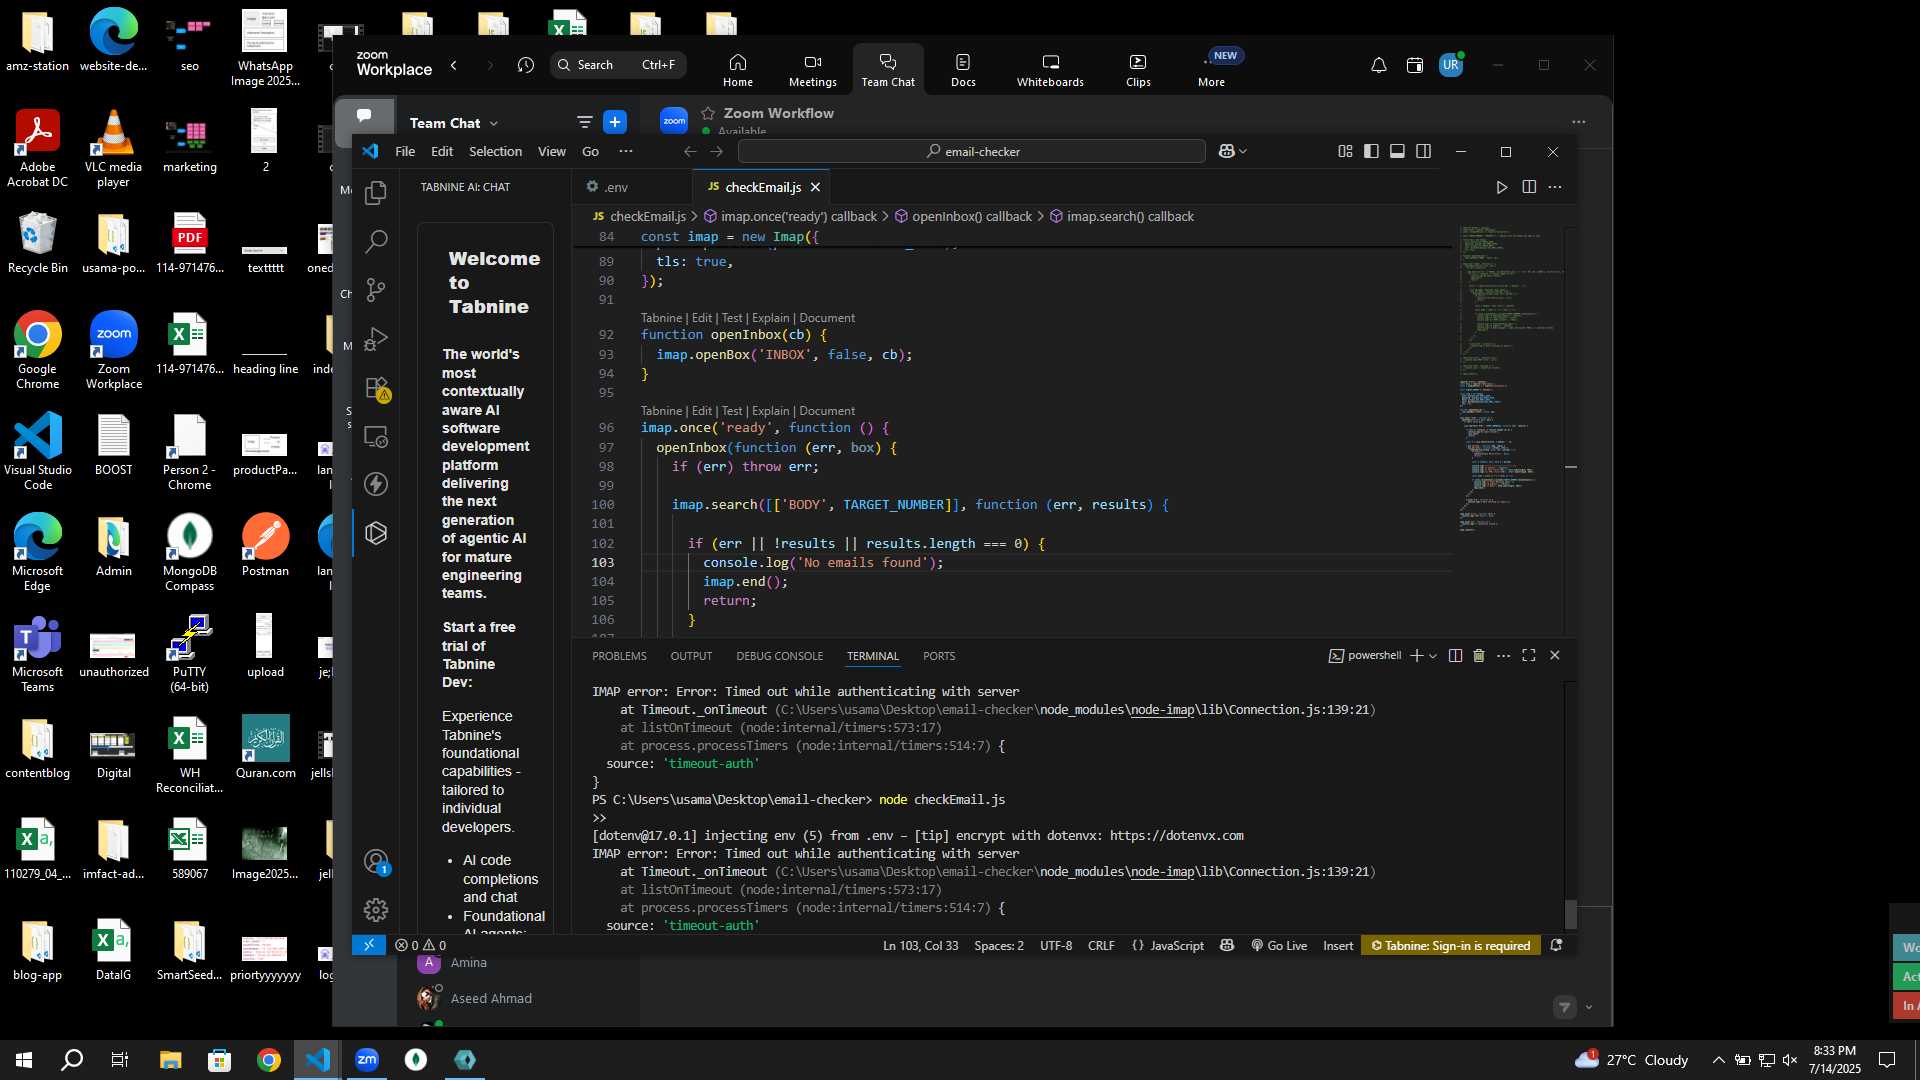
Task: Click the Zoom notifications bell
Action: (1378, 66)
